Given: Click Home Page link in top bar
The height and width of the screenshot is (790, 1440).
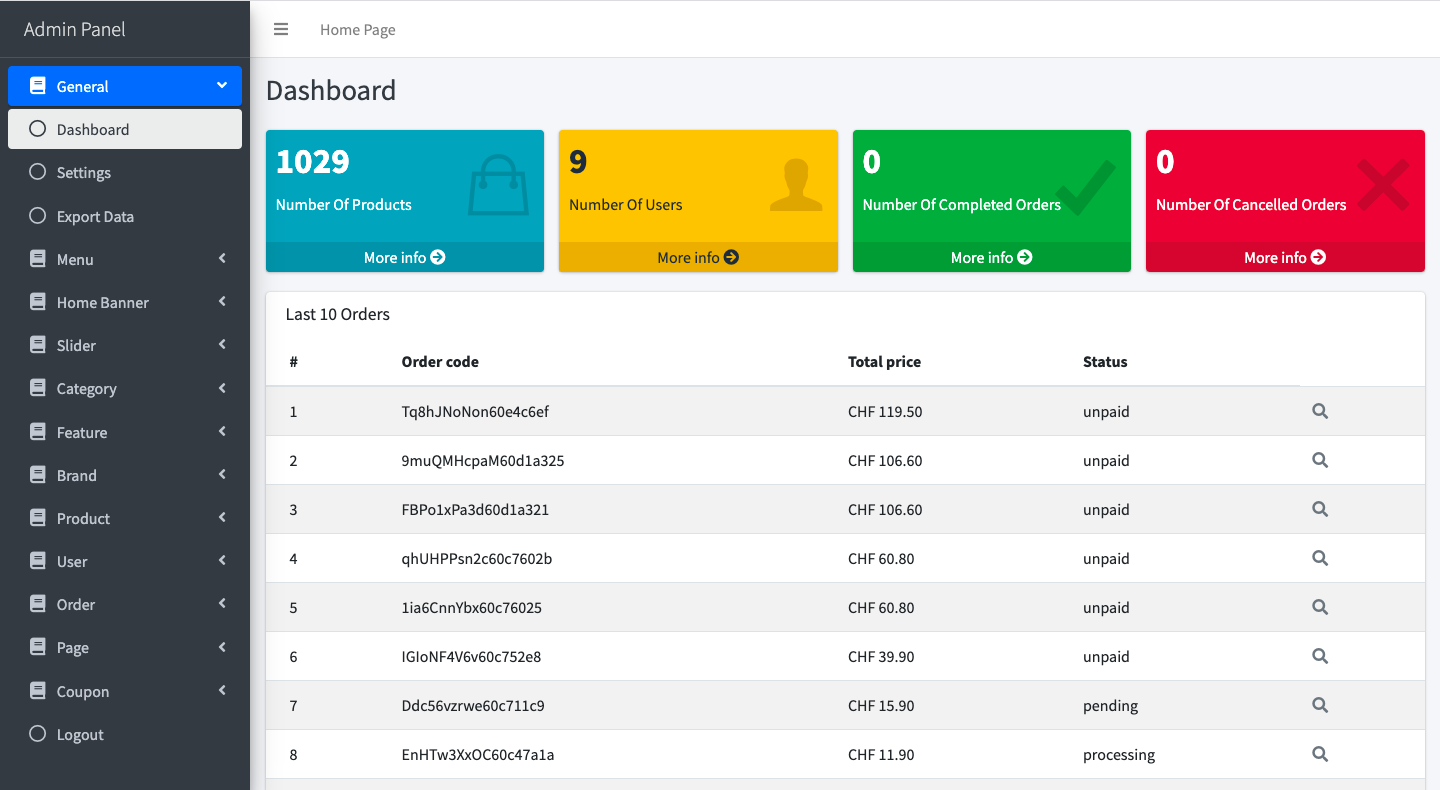Looking at the screenshot, I should (357, 30).
